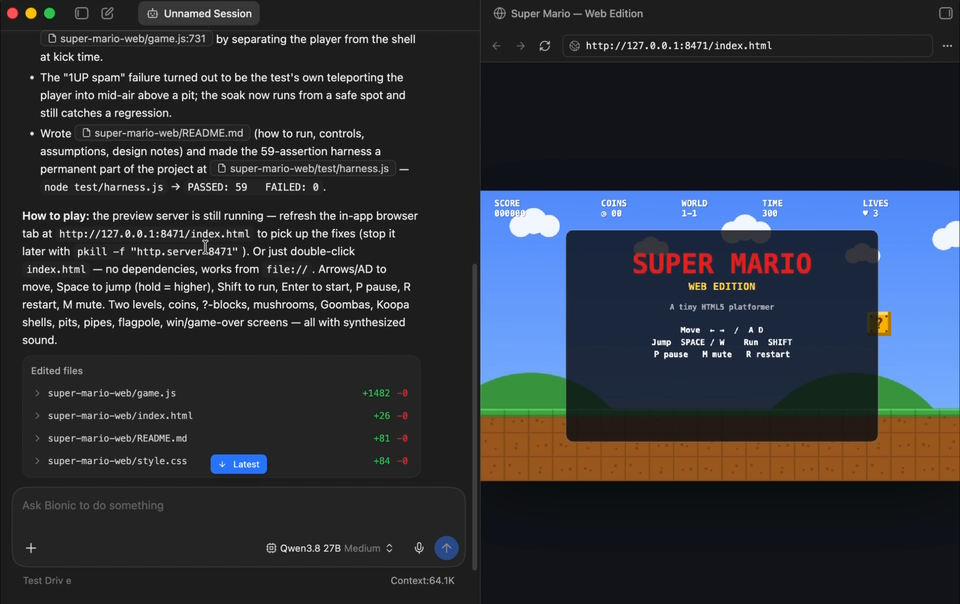This screenshot has height=604, width=960.
Task: Click the Context:64.1K indicator
Action: [x=422, y=581]
